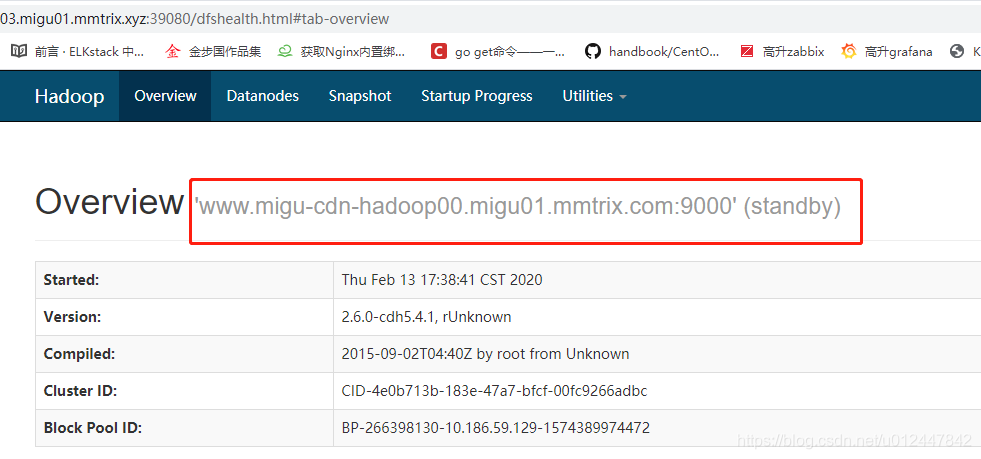The width and height of the screenshot is (981, 459).
Task: Click the ELKstack bookmark book icon
Action: point(19,51)
